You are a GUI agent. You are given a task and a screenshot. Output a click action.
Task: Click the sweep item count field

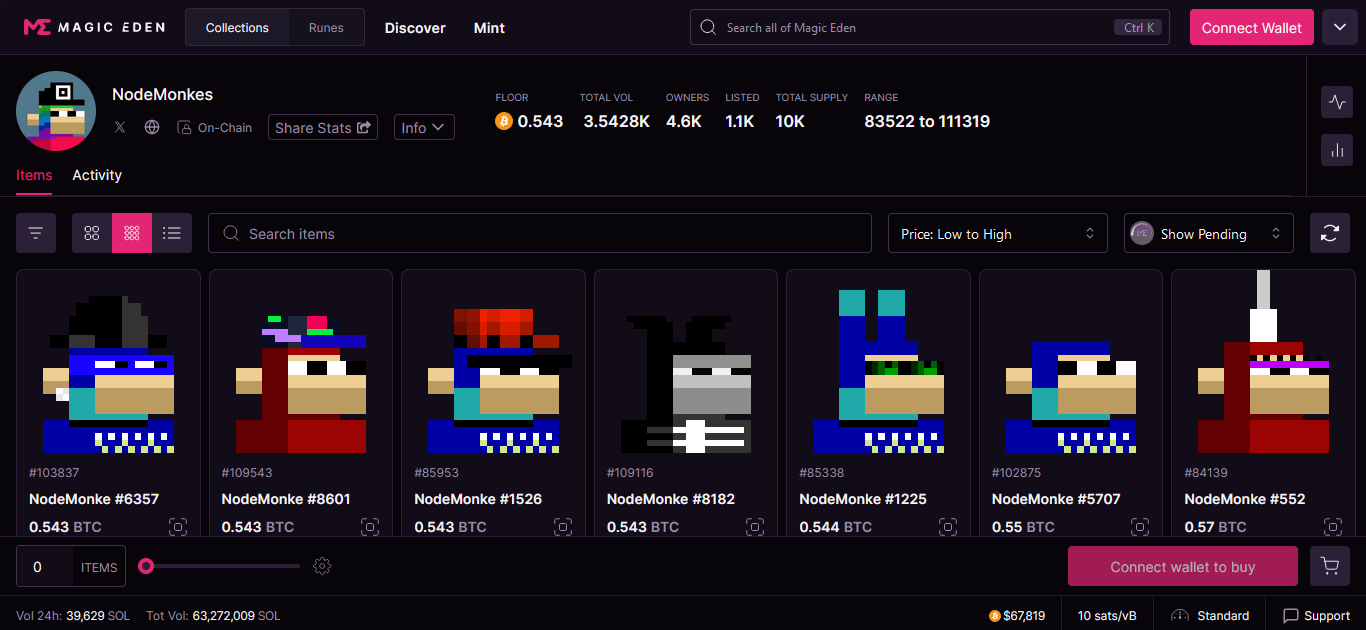[x=44, y=566]
